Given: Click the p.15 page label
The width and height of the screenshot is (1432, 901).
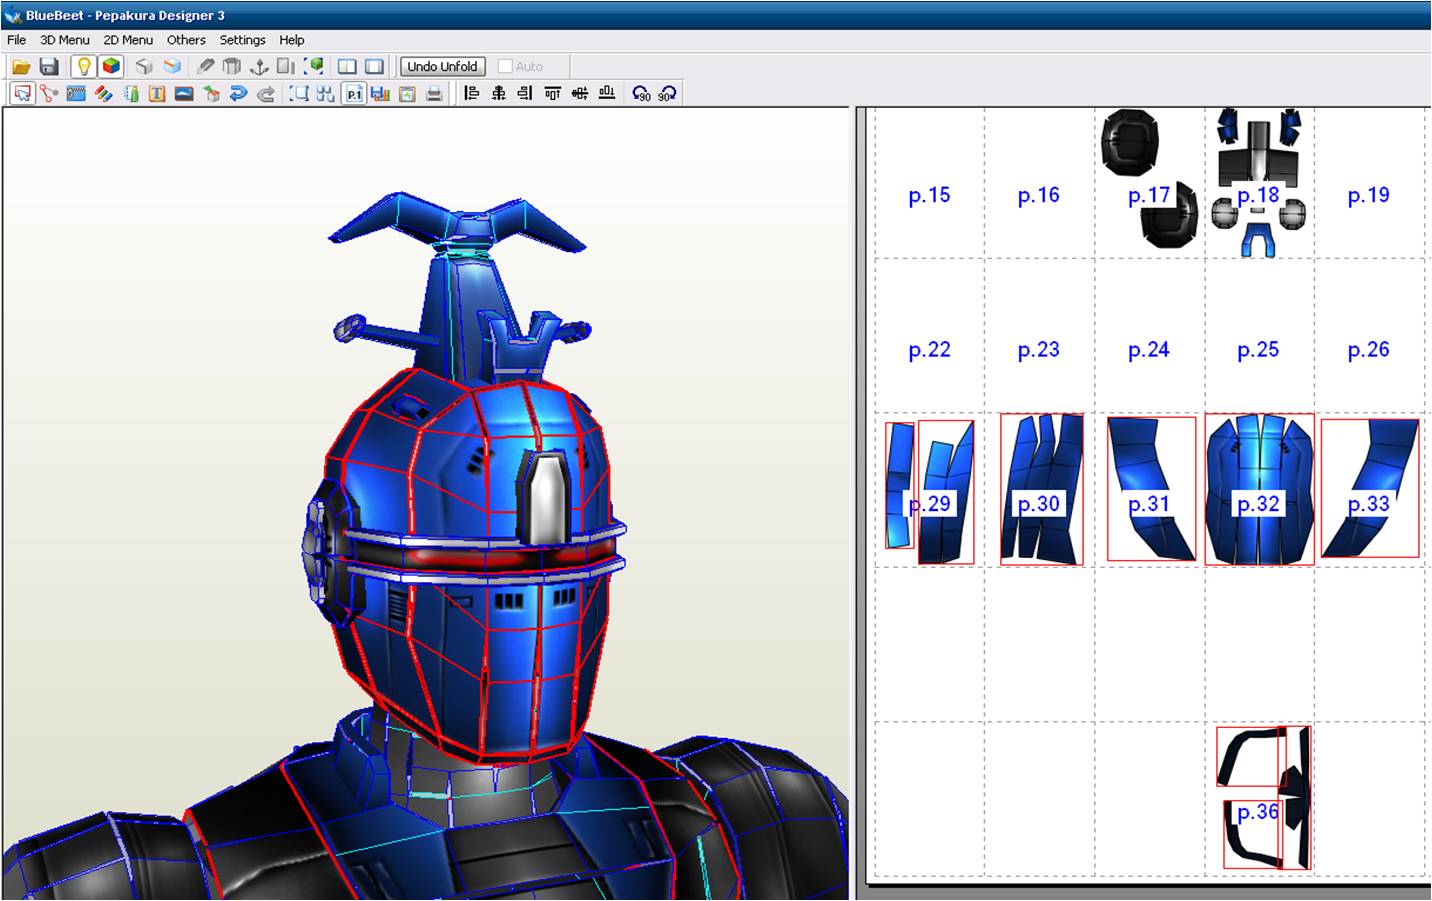Looking at the screenshot, I should point(929,195).
